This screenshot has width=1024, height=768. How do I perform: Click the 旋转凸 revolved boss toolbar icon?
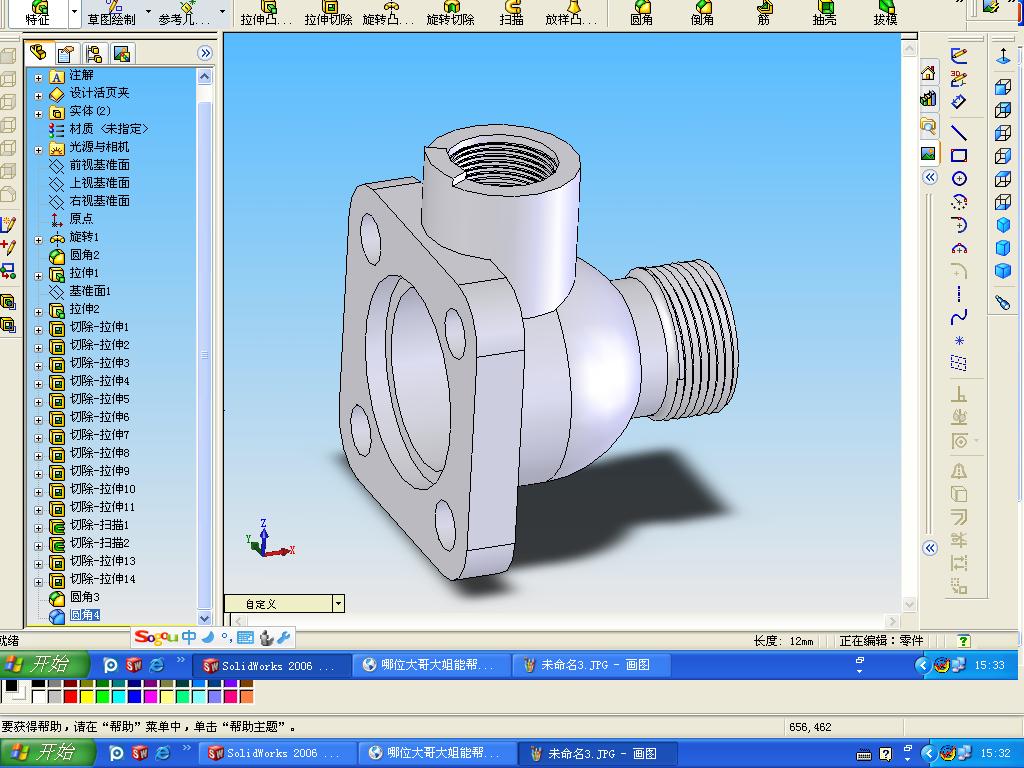(389, 12)
